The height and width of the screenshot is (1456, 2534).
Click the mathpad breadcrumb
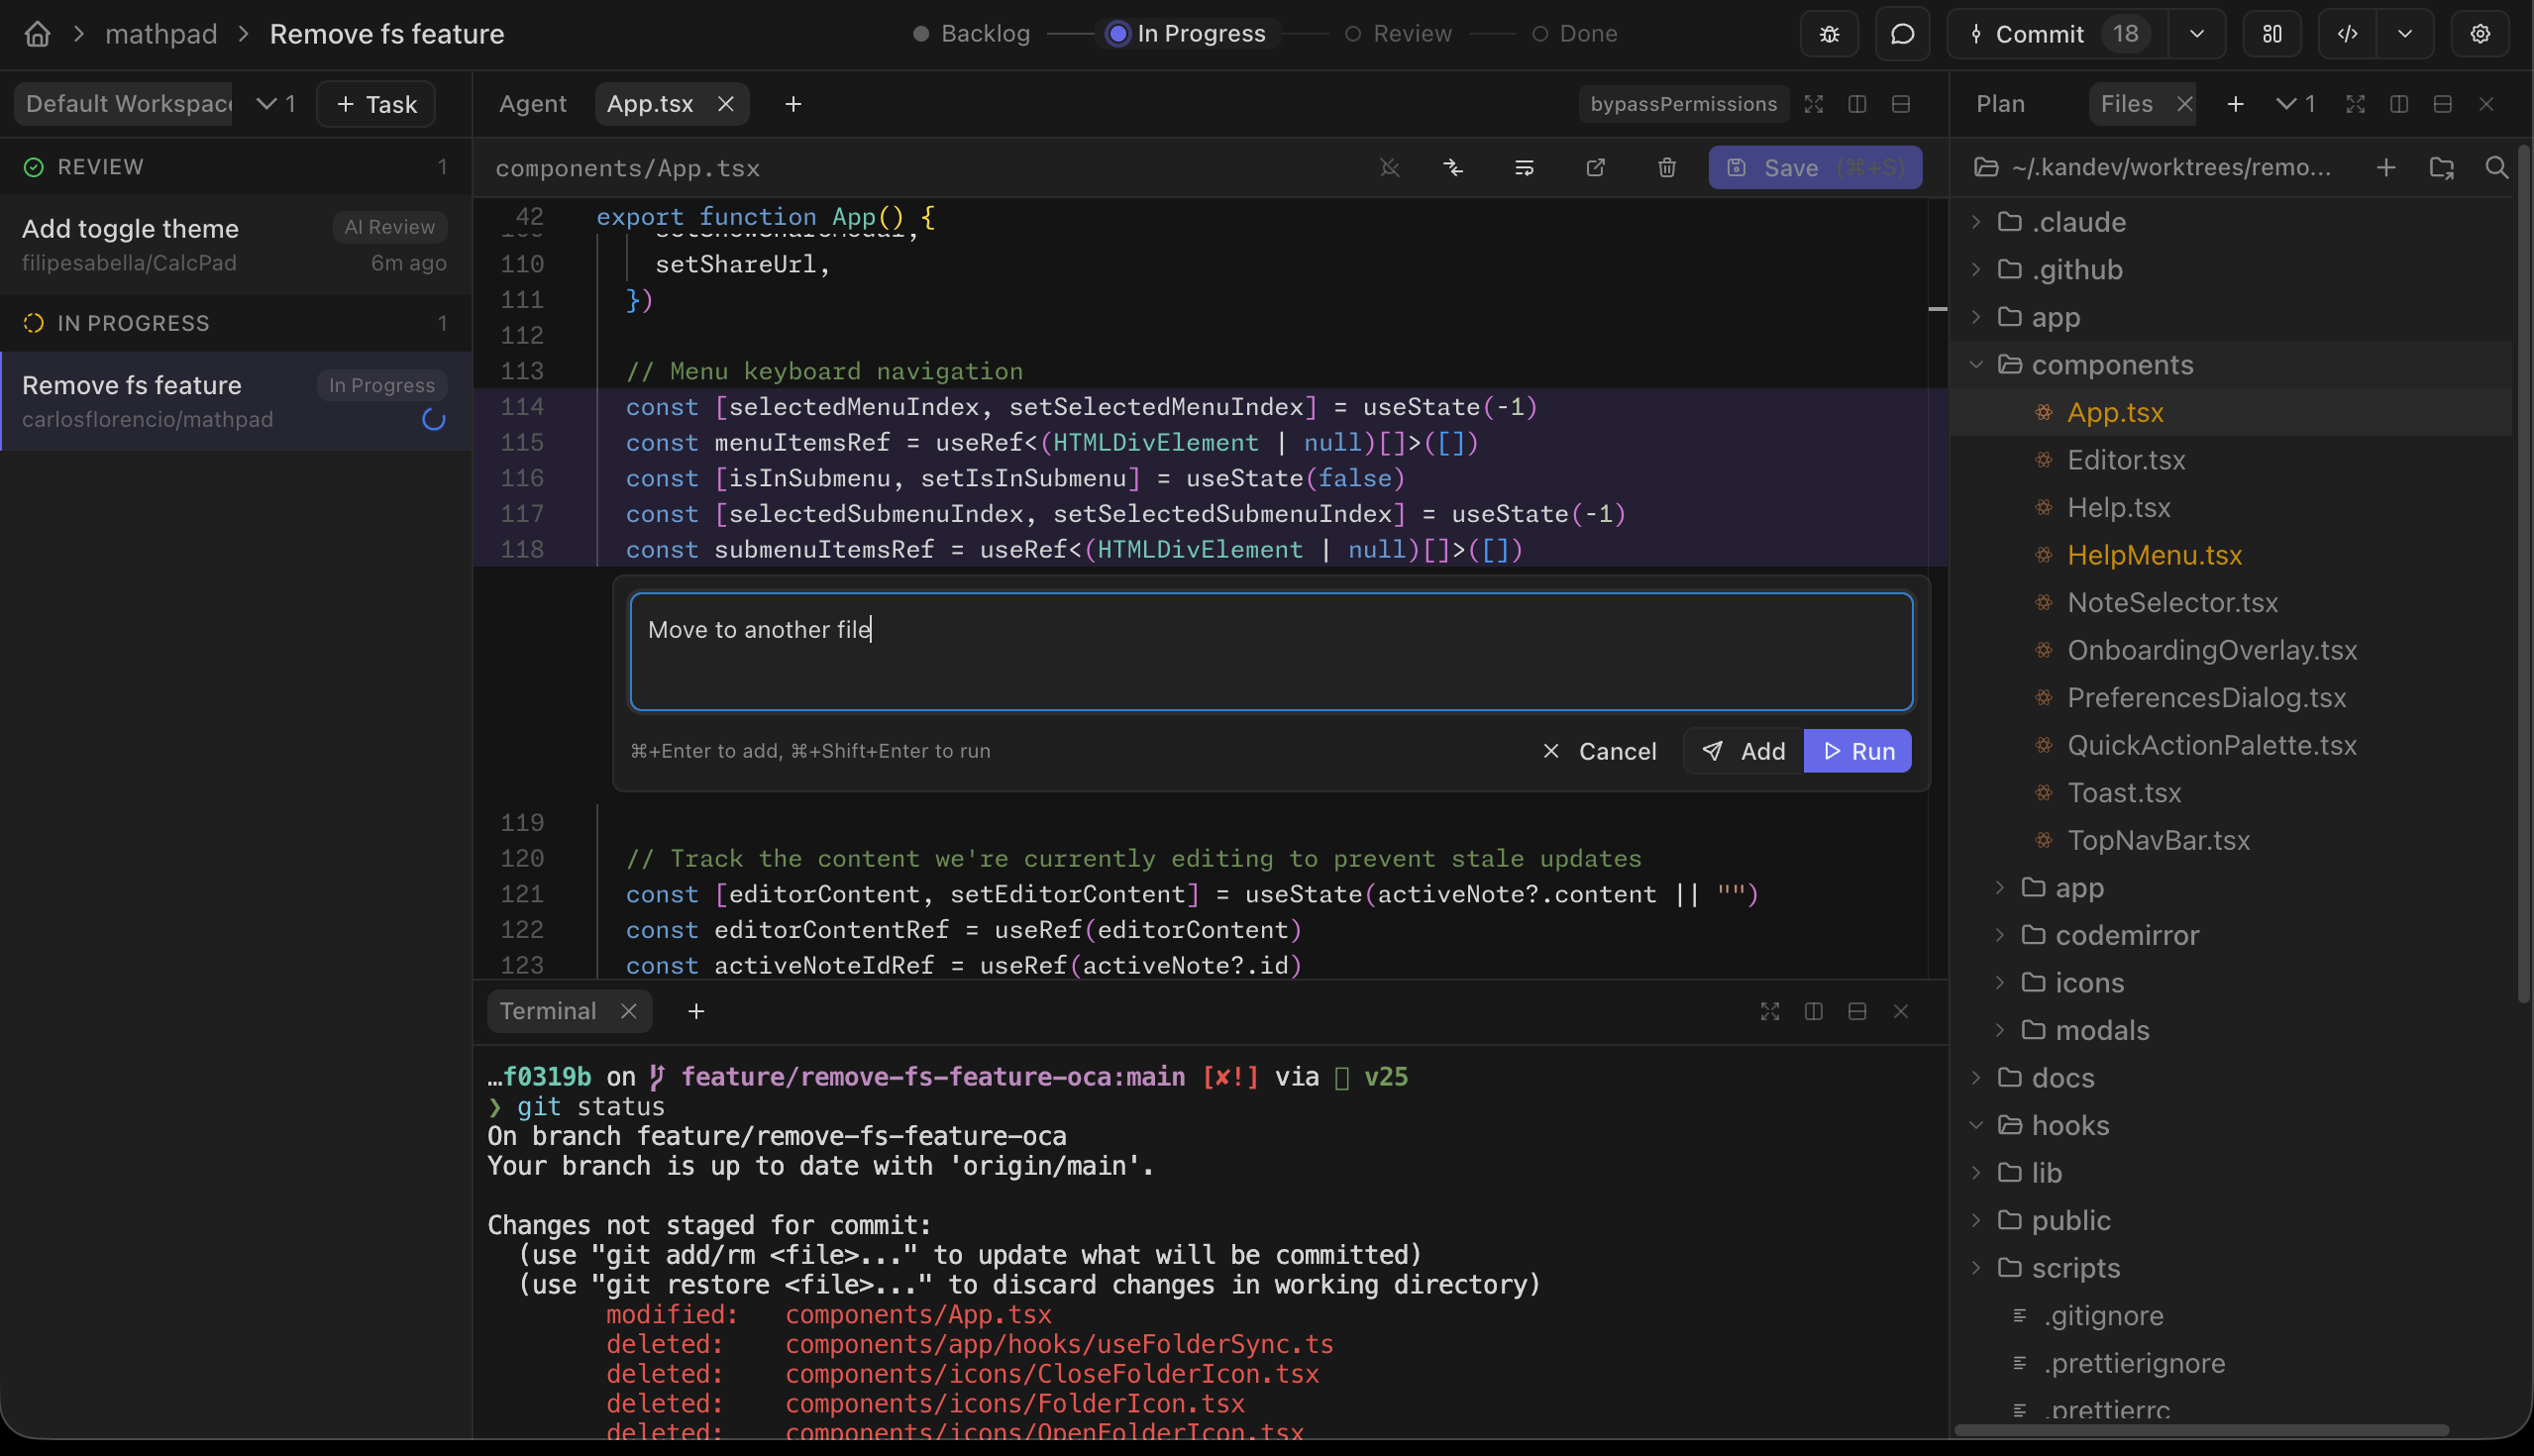(x=161, y=34)
